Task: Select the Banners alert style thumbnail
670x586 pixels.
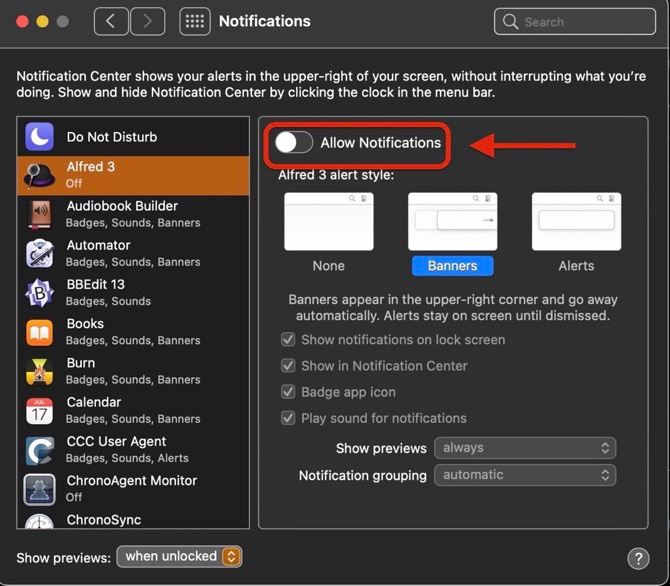Action: point(453,221)
